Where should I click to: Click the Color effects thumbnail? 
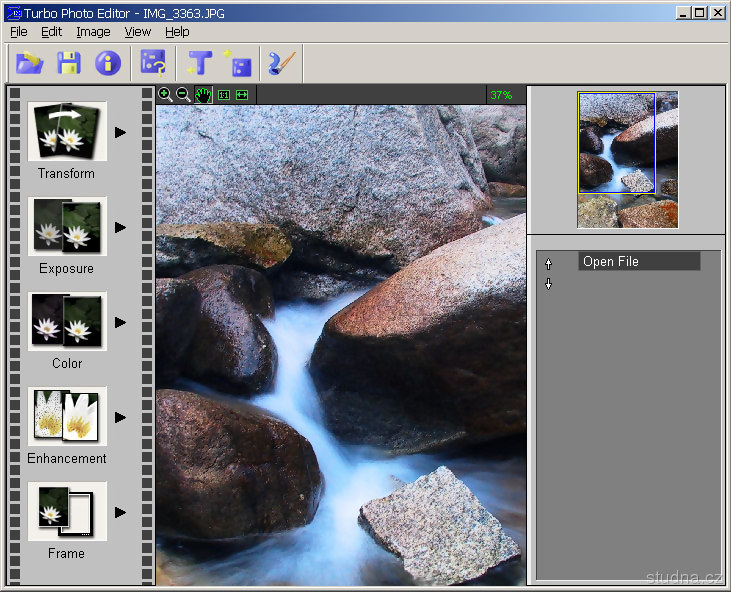click(67, 322)
